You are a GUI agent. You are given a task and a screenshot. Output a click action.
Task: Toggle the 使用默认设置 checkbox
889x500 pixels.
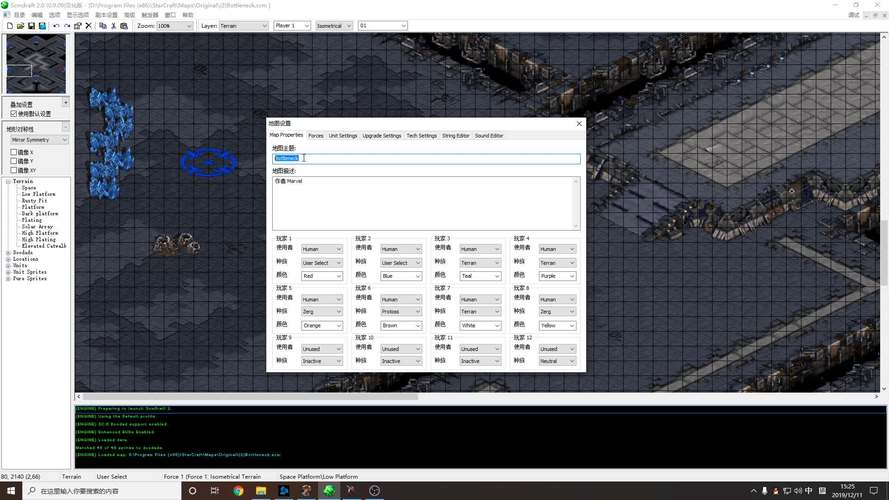[14, 114]
